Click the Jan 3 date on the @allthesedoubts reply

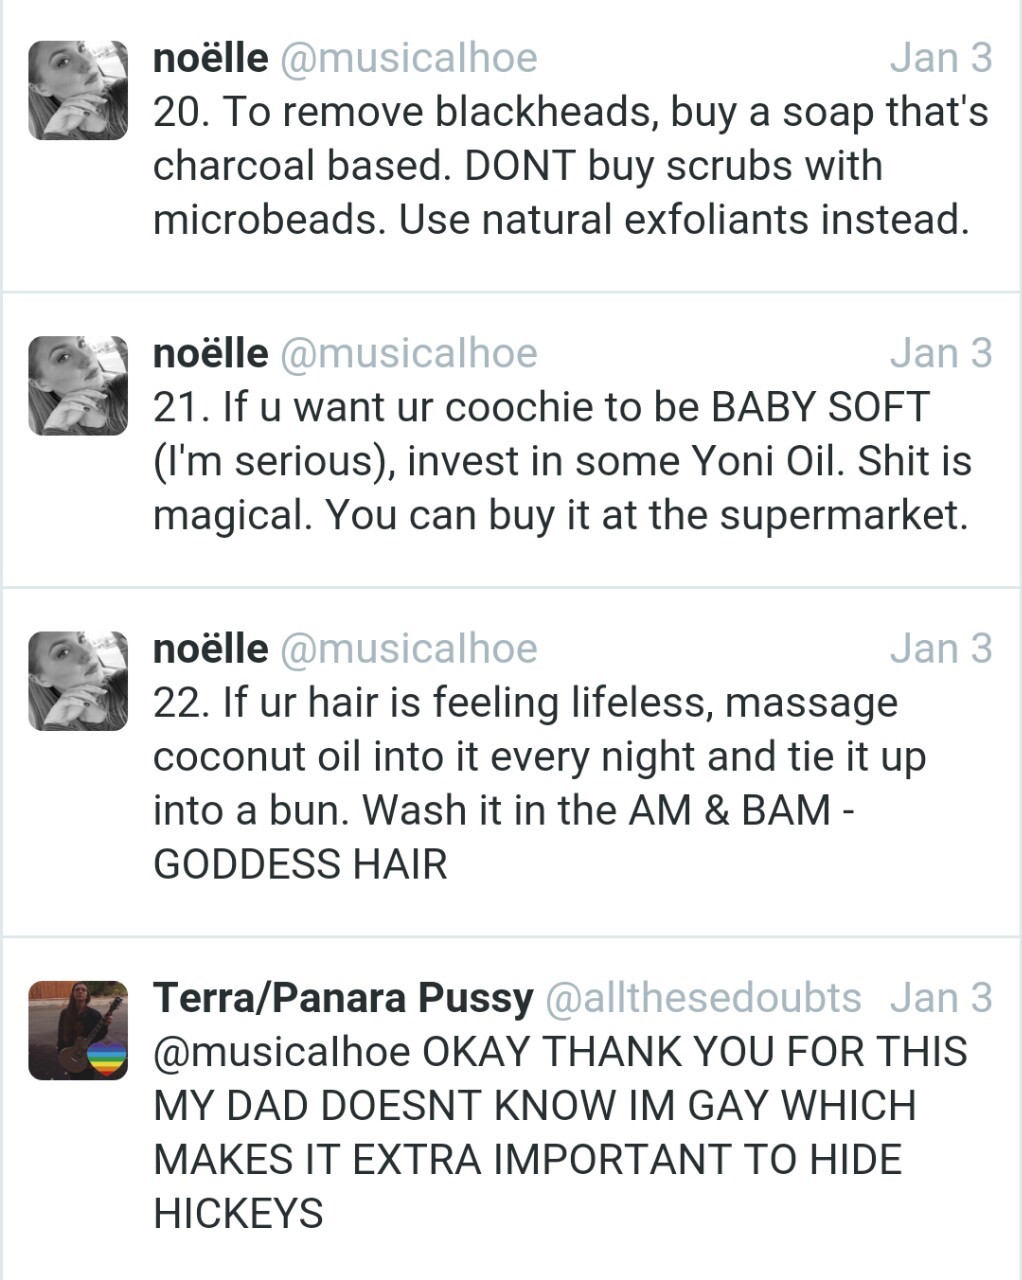pyautogui.click(x=940, y=997)
